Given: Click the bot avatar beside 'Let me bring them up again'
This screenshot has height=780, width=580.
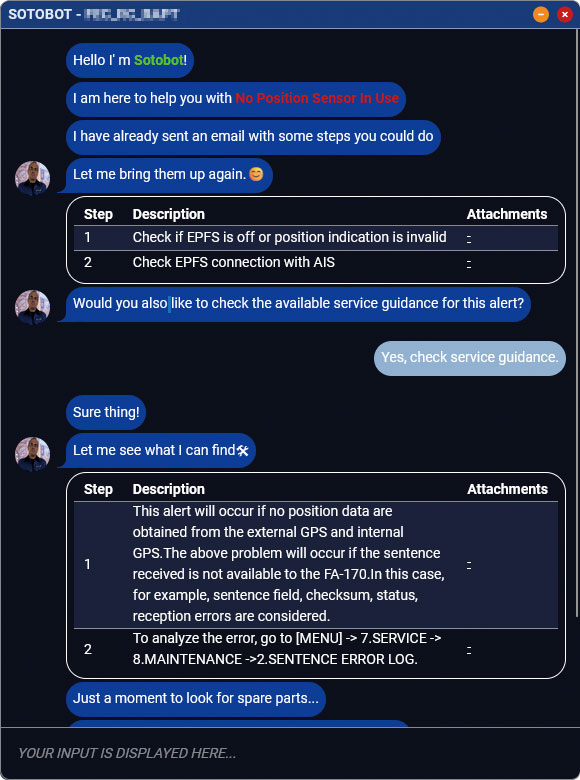Looking at the screenshot, I should coord(32,178).
